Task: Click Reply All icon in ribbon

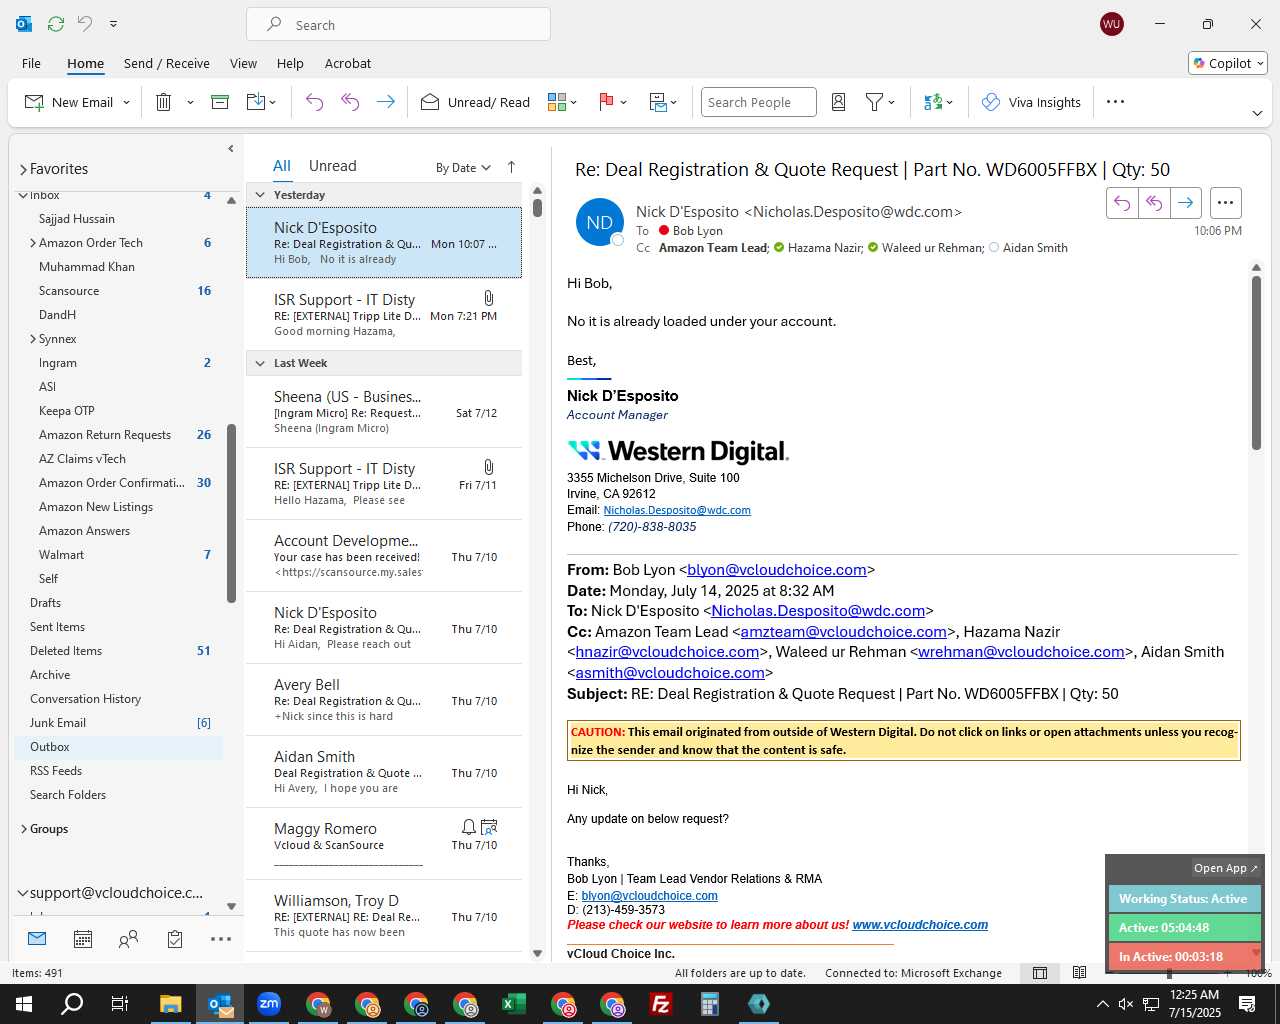Action: click(x=350, y=102)
